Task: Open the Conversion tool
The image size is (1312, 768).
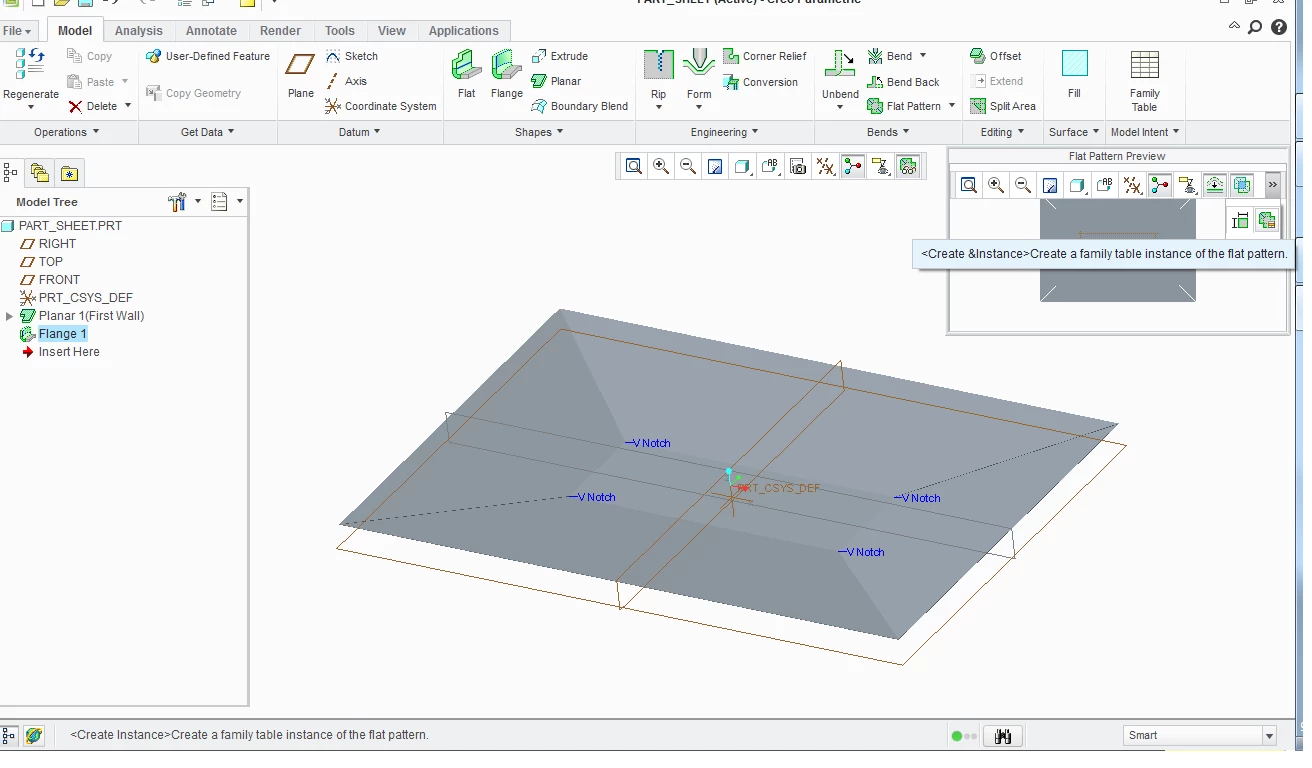Action: point(760,82)
